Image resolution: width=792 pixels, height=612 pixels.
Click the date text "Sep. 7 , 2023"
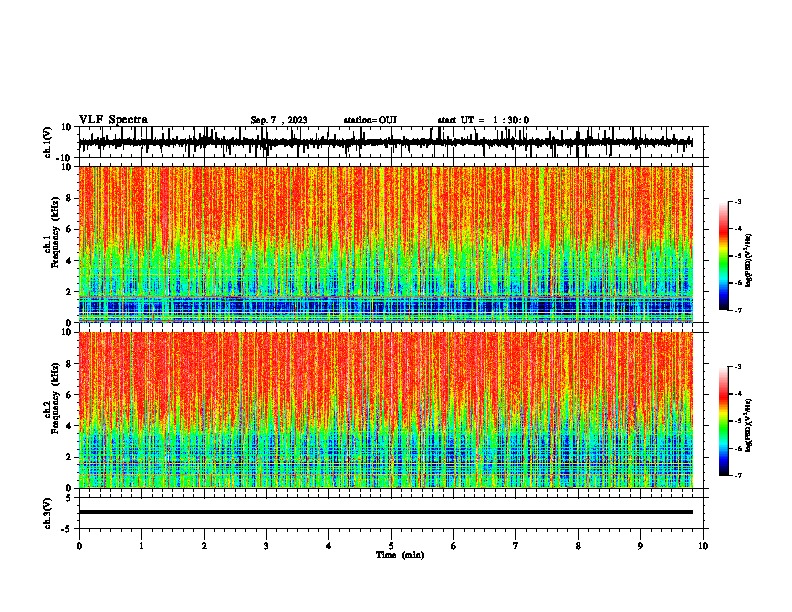pyautogui.click(x=279, y=120)
